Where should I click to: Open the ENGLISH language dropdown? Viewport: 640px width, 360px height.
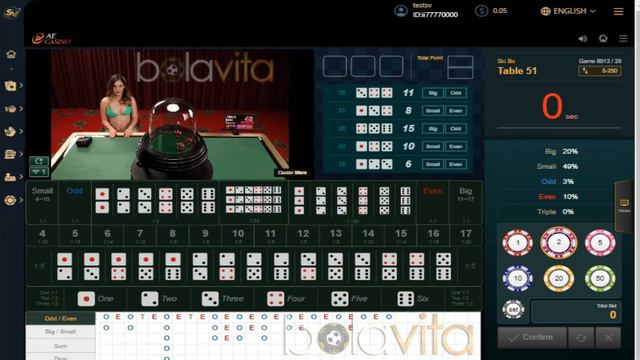point(568,11)
